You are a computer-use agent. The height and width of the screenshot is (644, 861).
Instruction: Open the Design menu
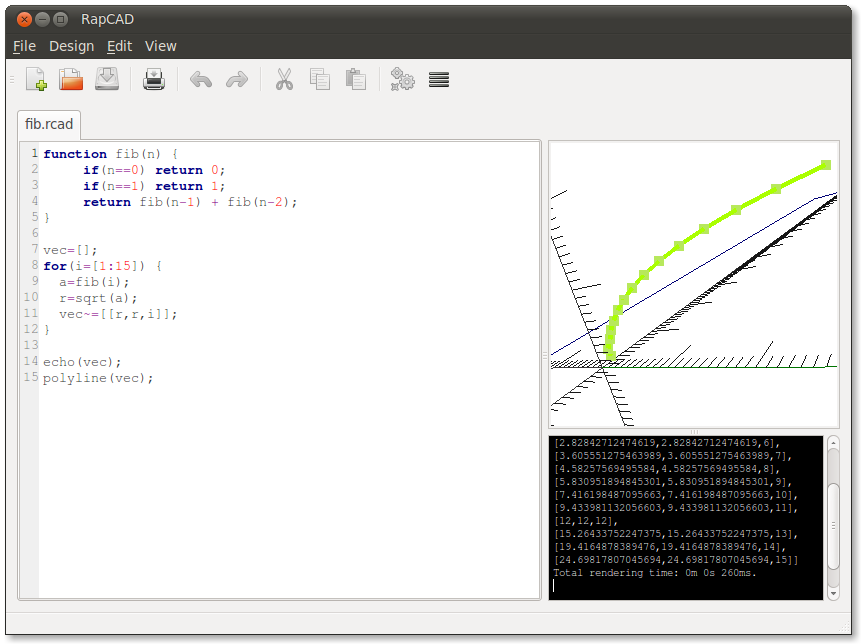[71, 46]
